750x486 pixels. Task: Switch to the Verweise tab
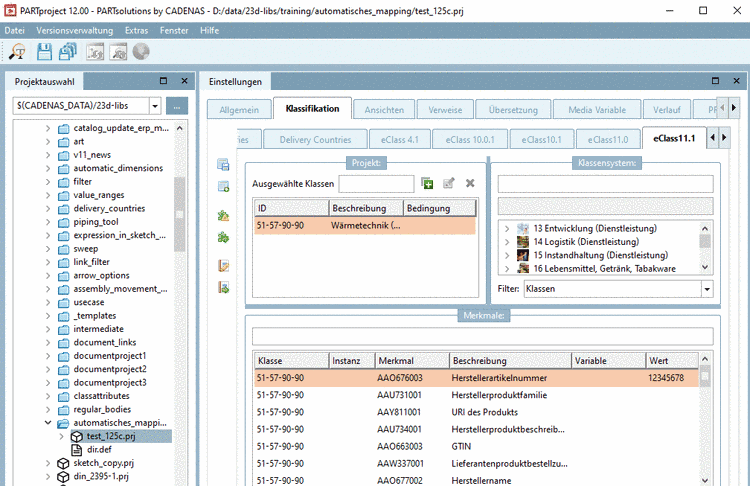[x=445, y=110]
